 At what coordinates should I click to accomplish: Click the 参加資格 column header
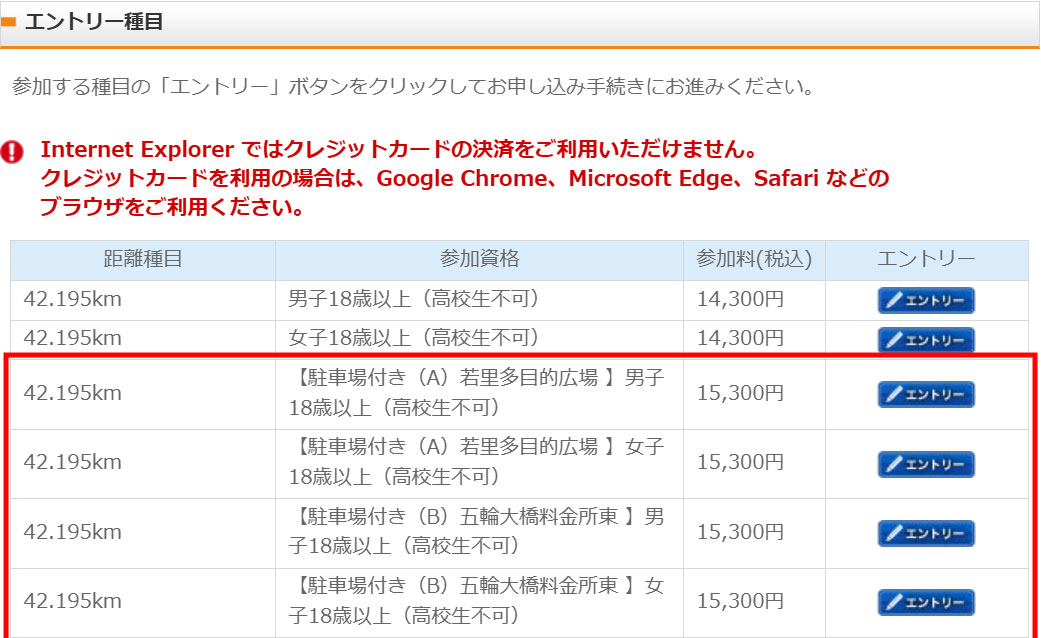click(x=479, y=259)
